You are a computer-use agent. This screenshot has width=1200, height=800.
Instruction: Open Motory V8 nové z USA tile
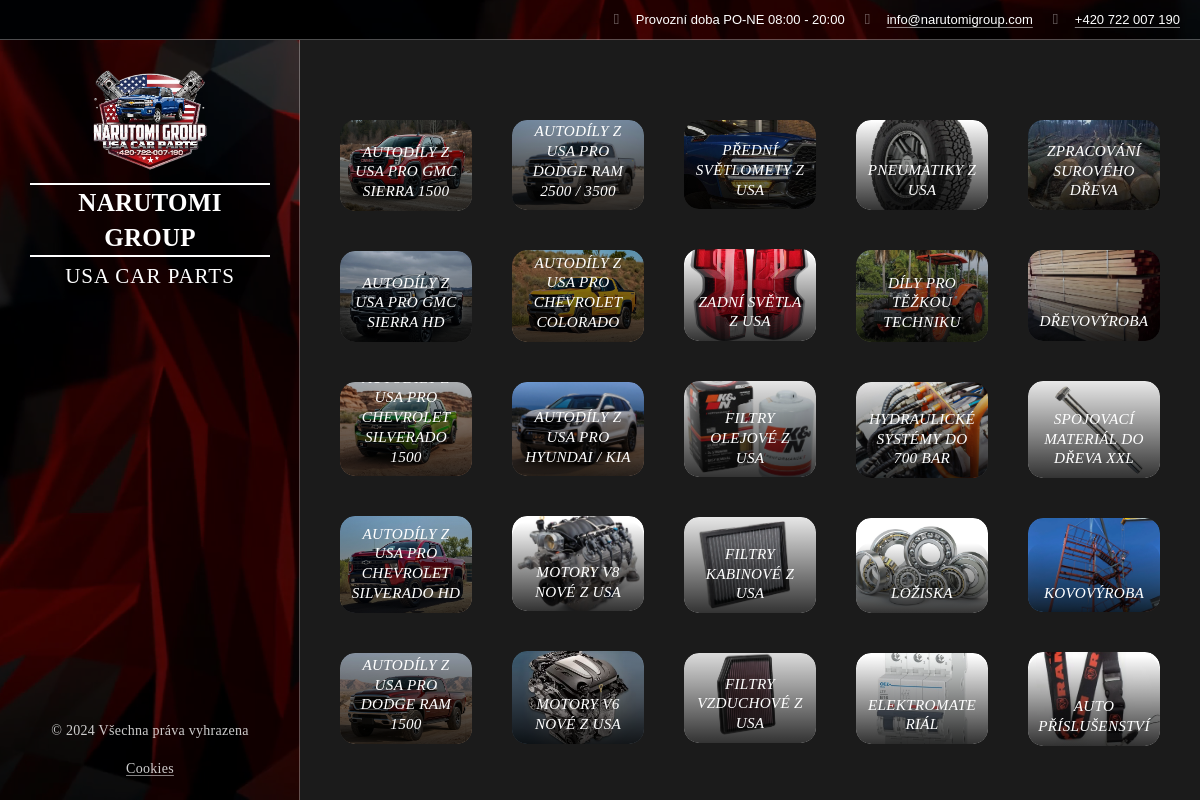click(578, 564)
